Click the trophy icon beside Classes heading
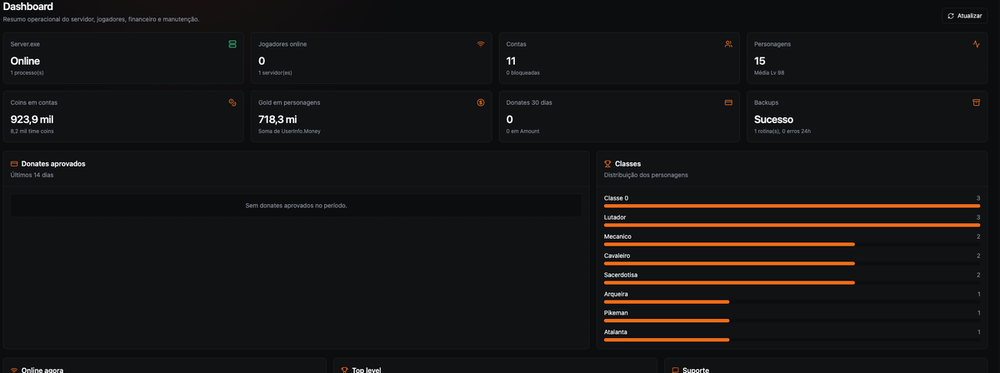The image size is (1000, 373). pos(608,164)
